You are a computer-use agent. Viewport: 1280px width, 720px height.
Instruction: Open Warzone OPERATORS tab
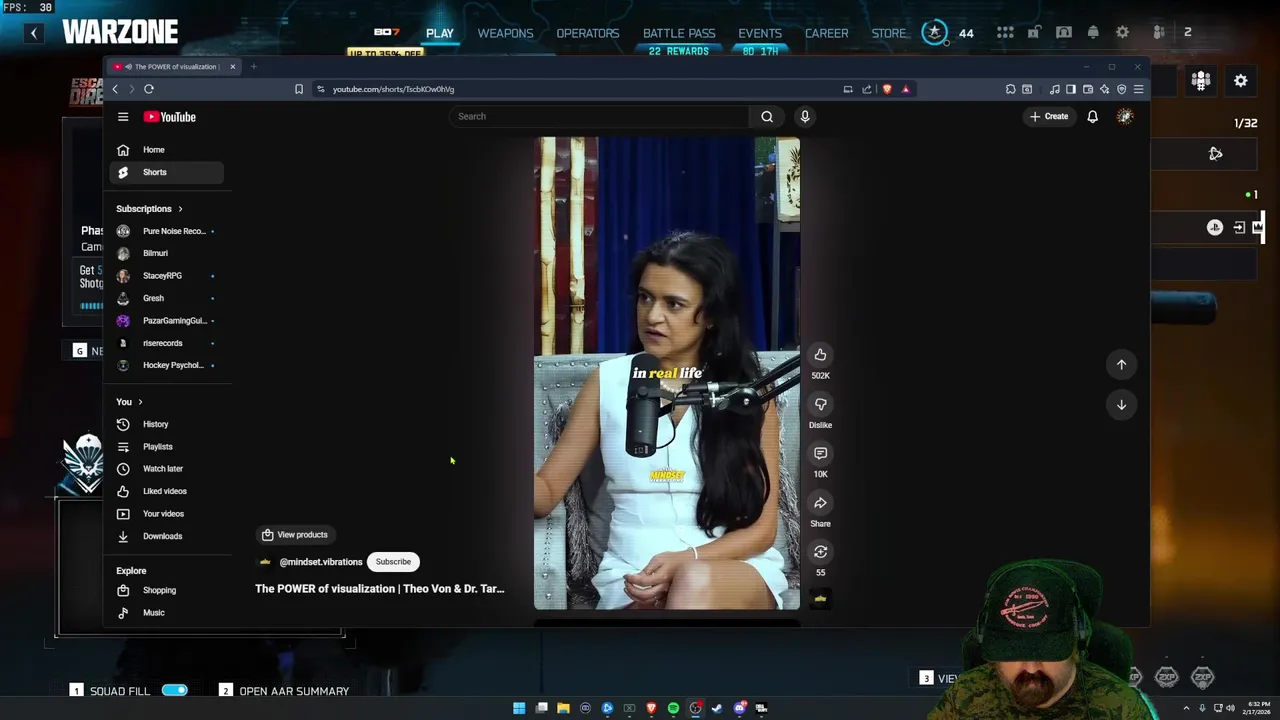click(x=588, y=33)
